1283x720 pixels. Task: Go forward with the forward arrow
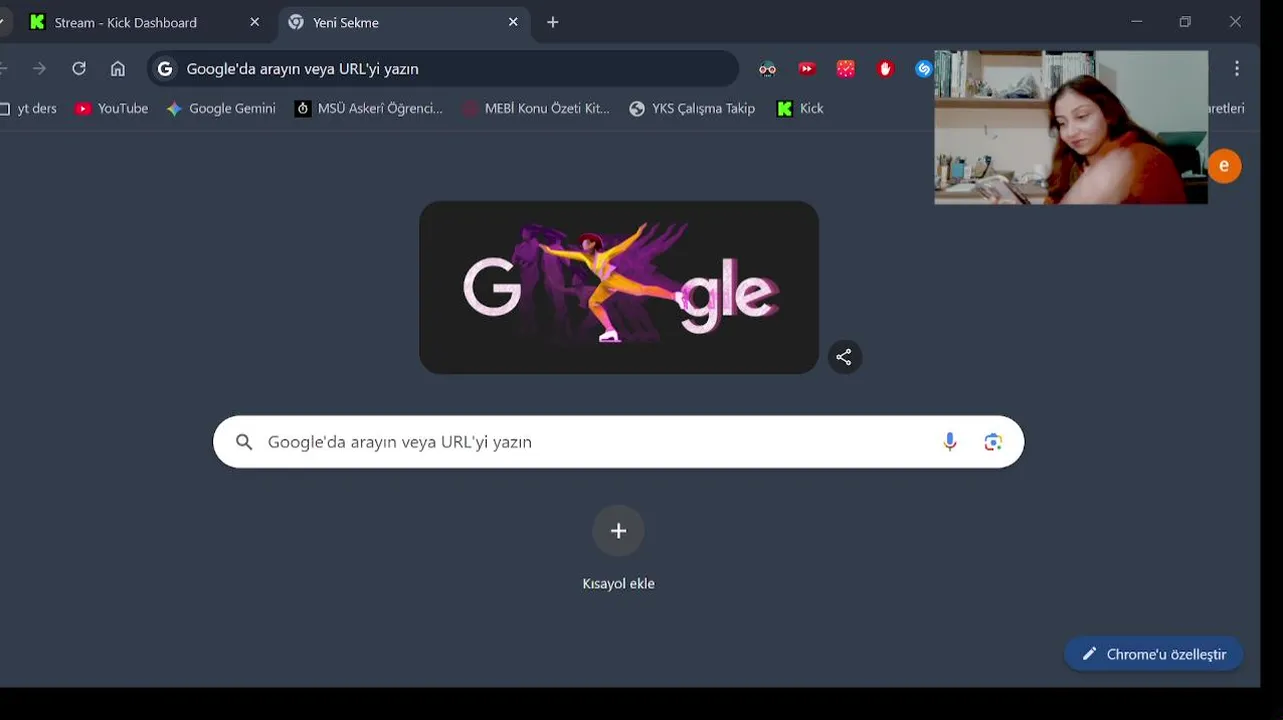pyautogui.click(x=39, y=69)
